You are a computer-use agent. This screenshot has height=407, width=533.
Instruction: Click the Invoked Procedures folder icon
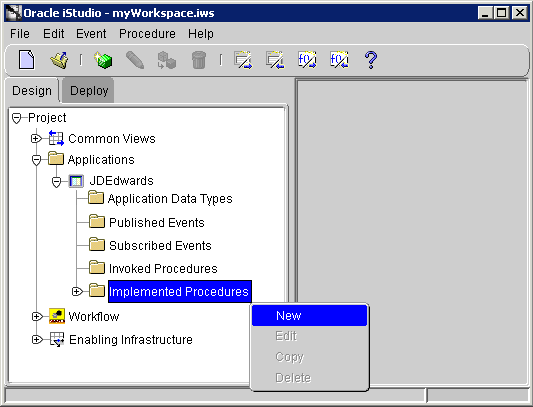point(97,268)
